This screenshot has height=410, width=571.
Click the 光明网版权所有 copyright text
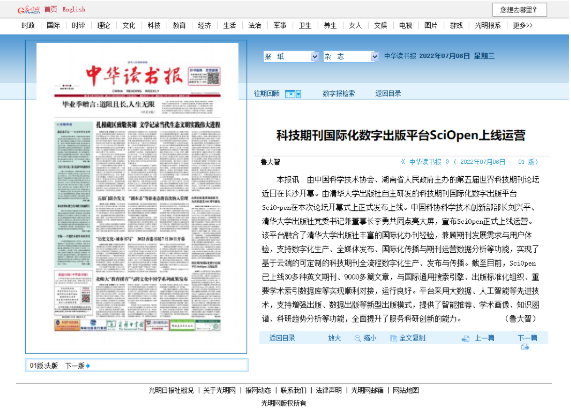(284, 403)
